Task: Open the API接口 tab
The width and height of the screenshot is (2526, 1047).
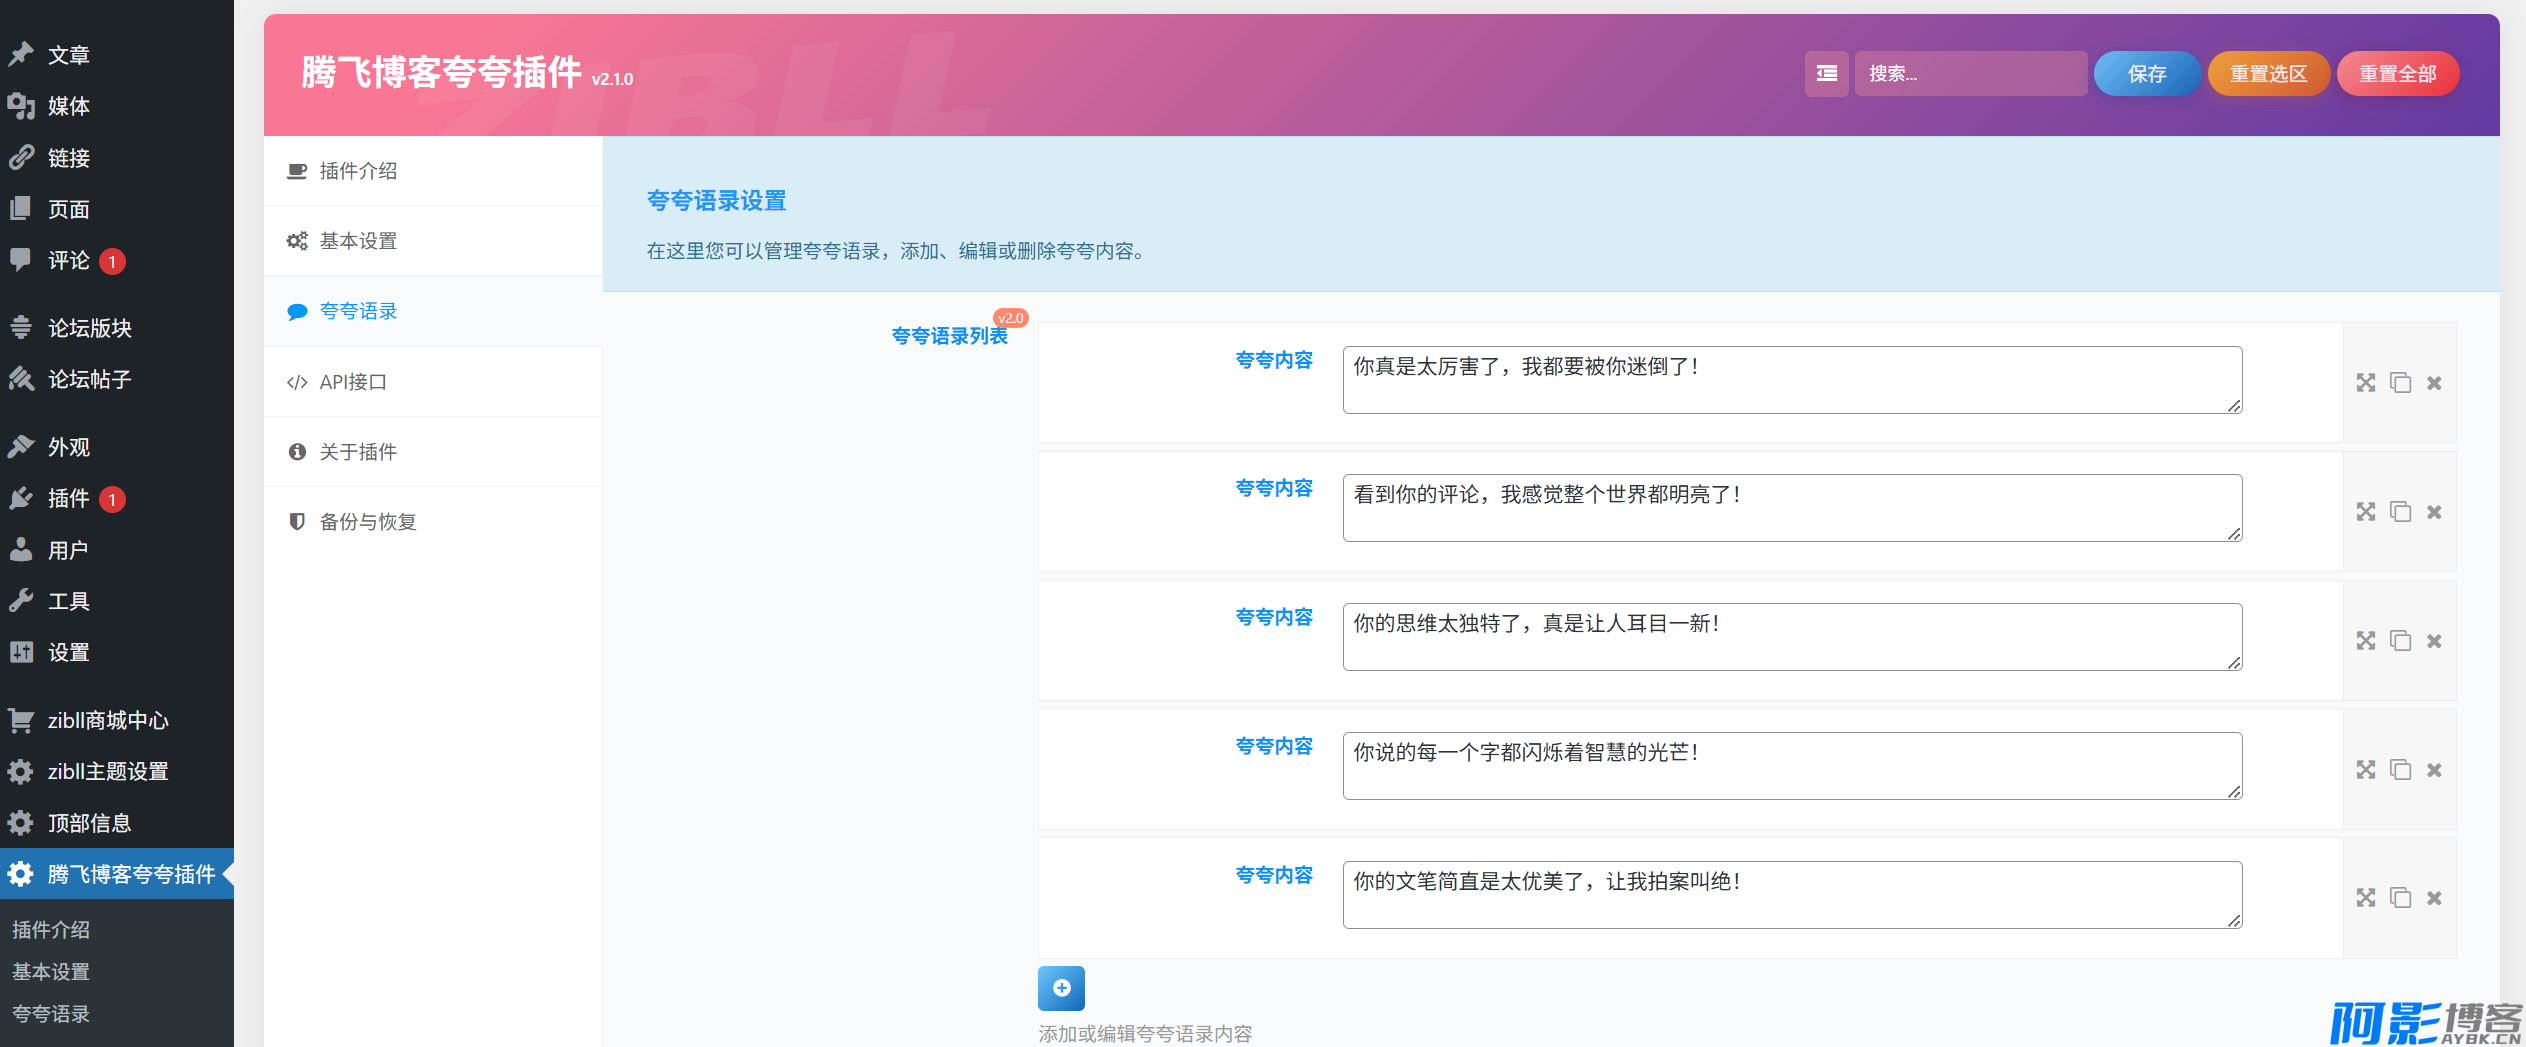Action: click(352, 382)
